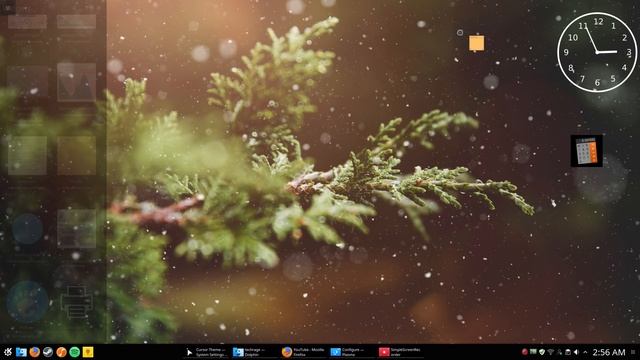The height and width of the screenshot is (360, 640).
Task: Switch to YouTube Mozilla Firefox window
Action: (x=303, y=352)
